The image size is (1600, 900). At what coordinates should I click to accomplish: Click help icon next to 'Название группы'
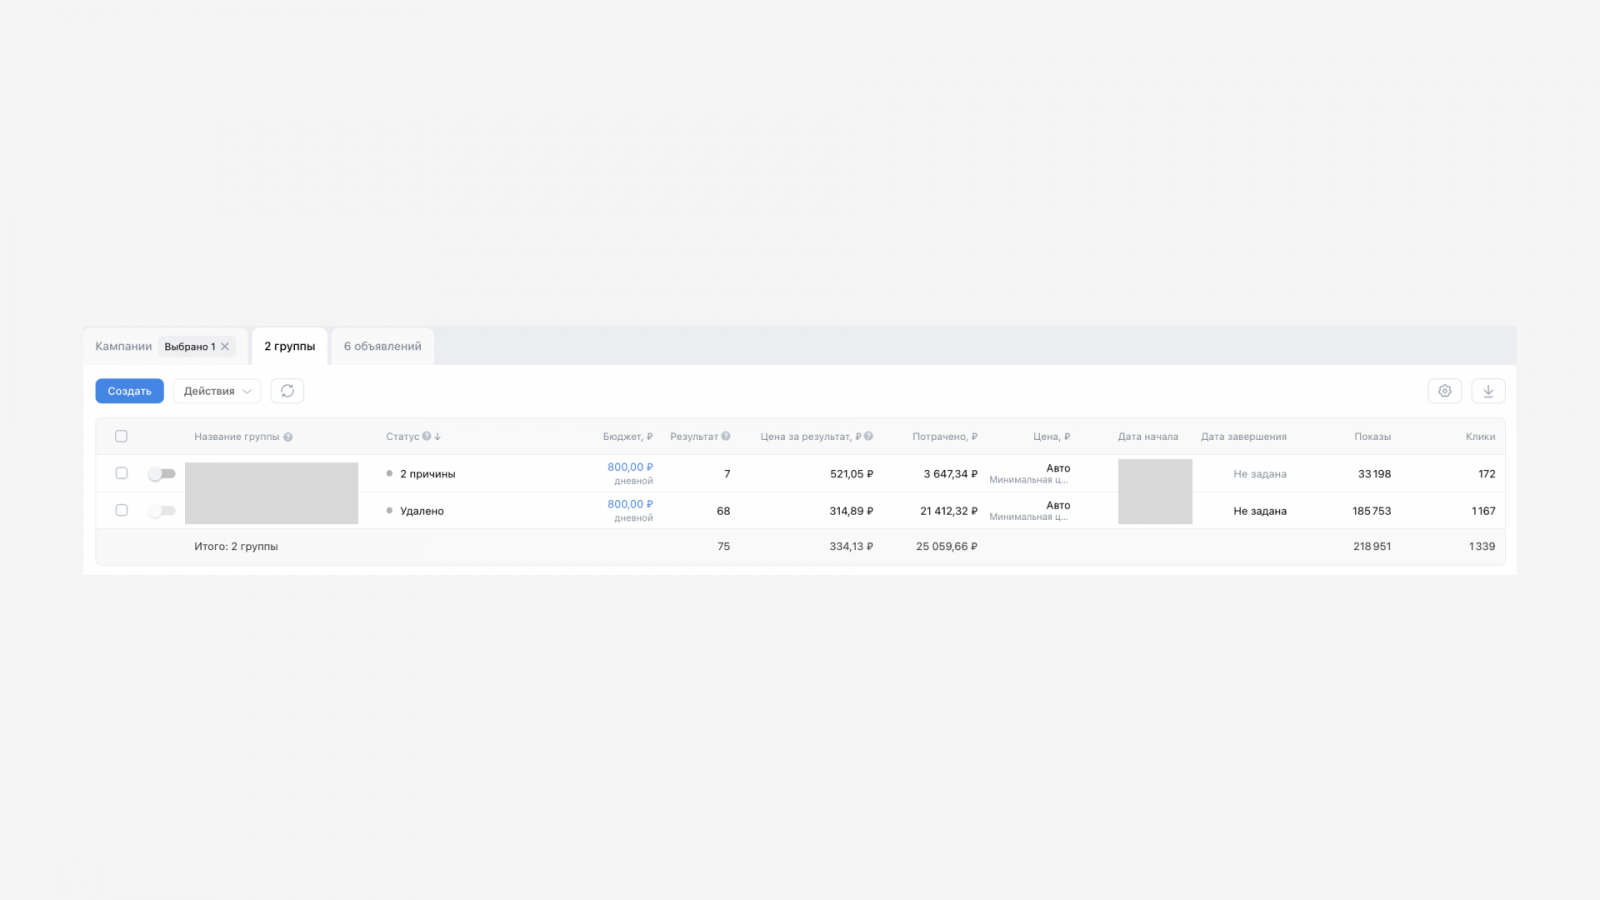pyautogui.click(x=288, y=437)
